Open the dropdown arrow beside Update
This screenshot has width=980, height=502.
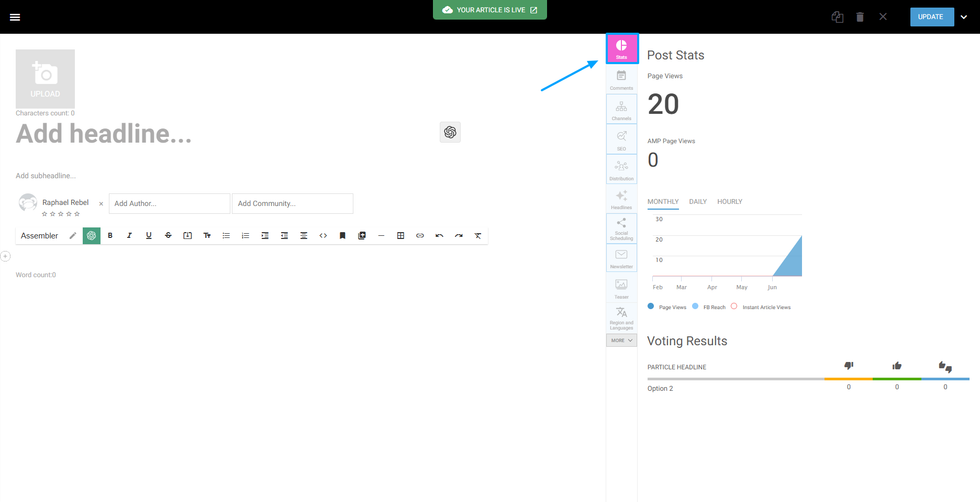pyautogui.click(x=963, y=17)
